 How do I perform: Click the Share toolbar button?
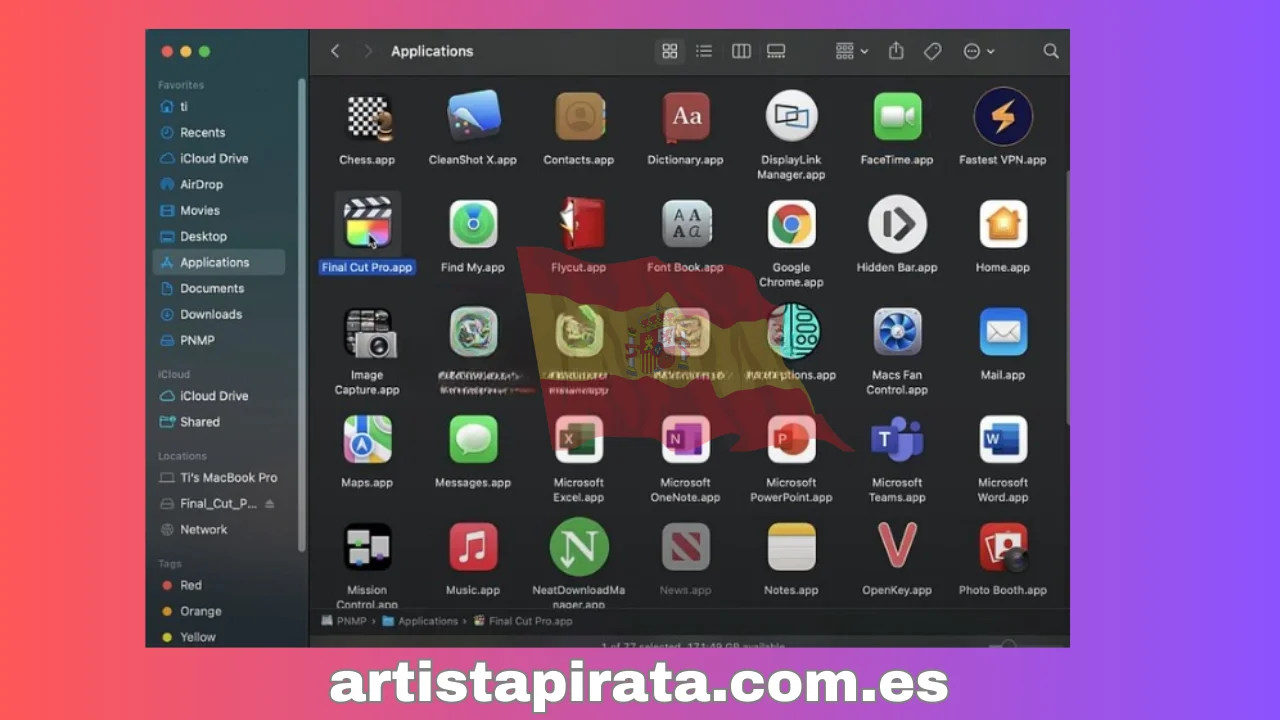coord(896,51)
